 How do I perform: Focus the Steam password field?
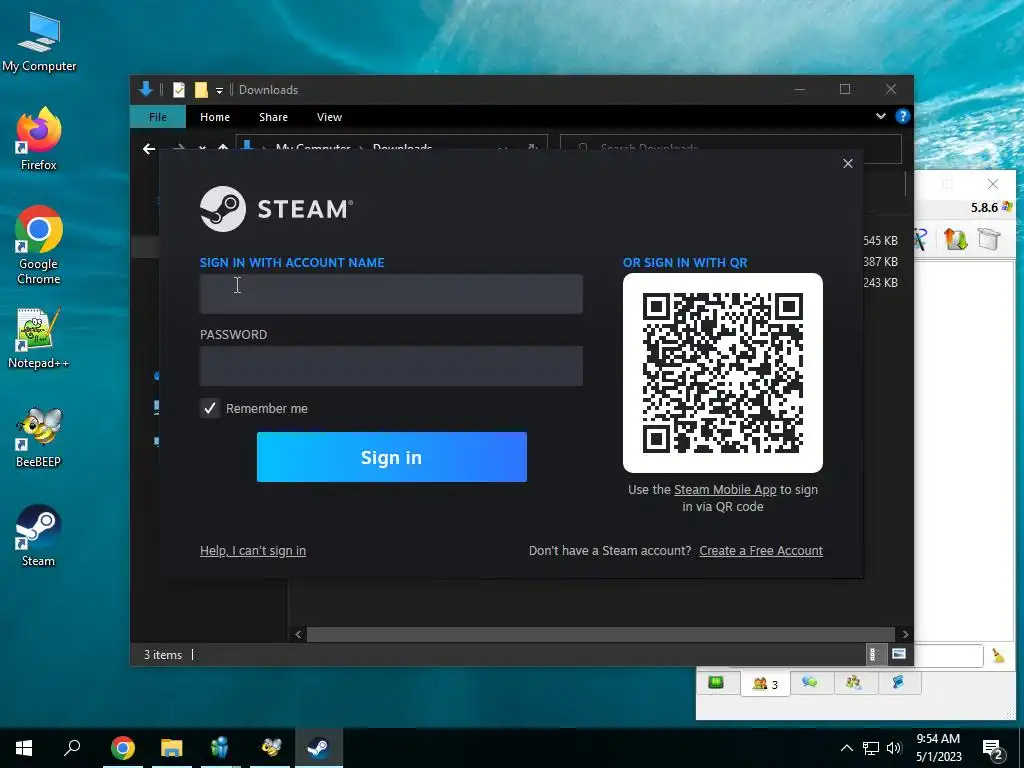[391, 366]
